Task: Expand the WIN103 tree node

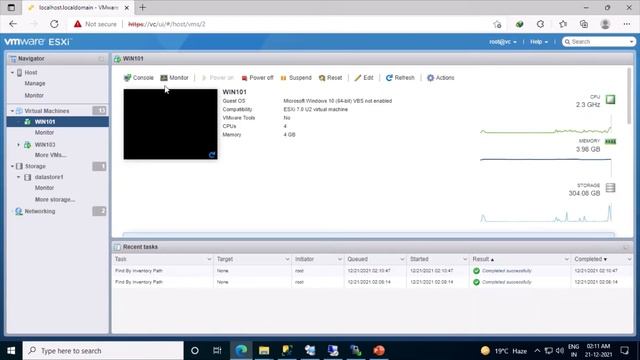Action: (x=18, y=144)
